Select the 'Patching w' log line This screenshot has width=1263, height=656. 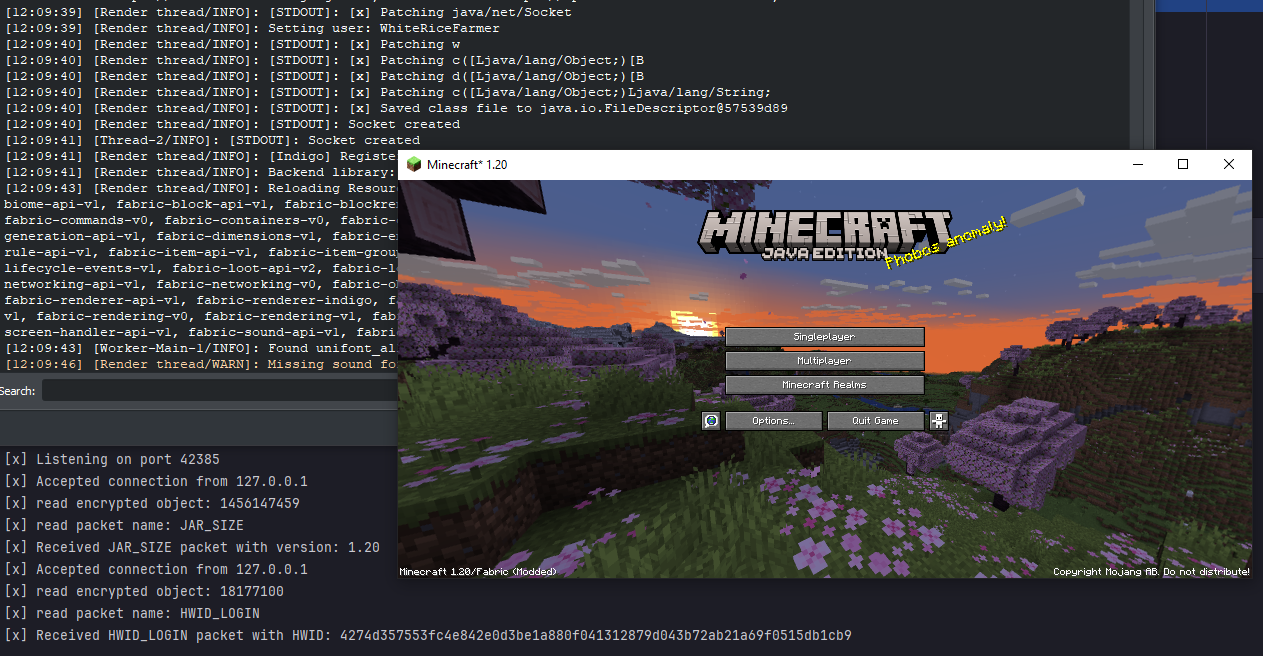click(x=232, y=44)
